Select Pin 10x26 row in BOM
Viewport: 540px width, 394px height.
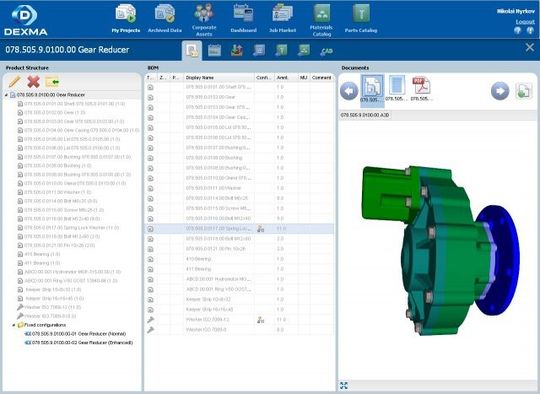239,249
